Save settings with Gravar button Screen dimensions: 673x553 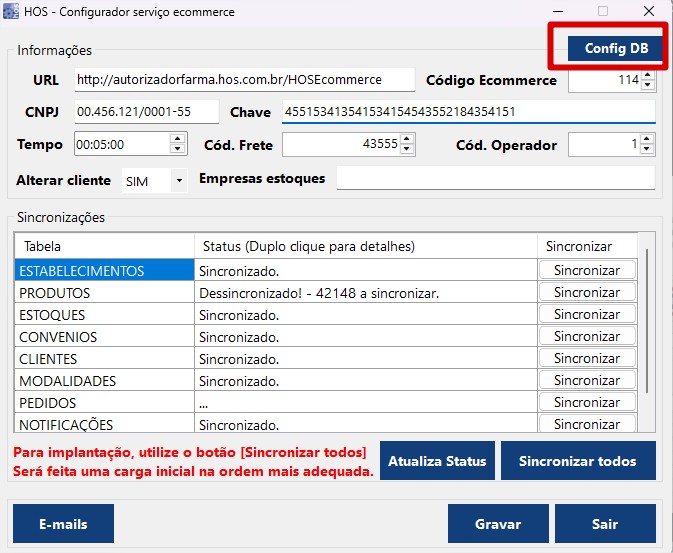pyautogui.click(x=497, y=523)
